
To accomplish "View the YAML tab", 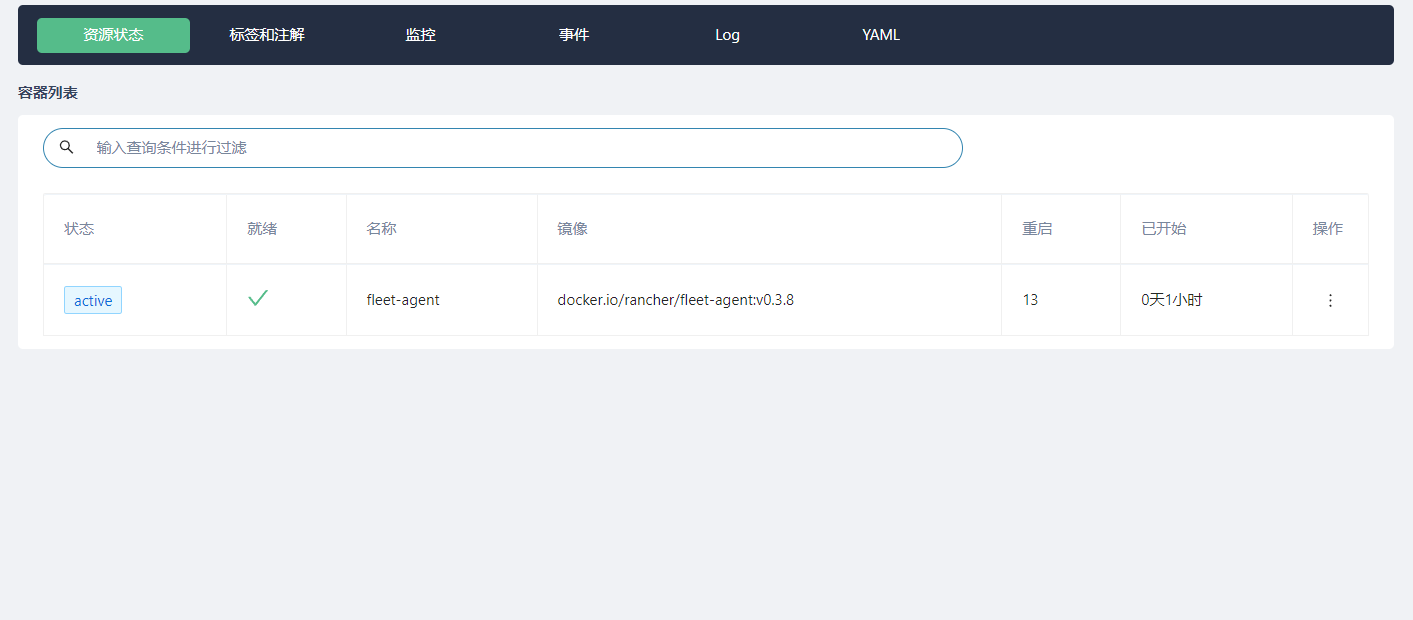I will (x=881, y=35).
